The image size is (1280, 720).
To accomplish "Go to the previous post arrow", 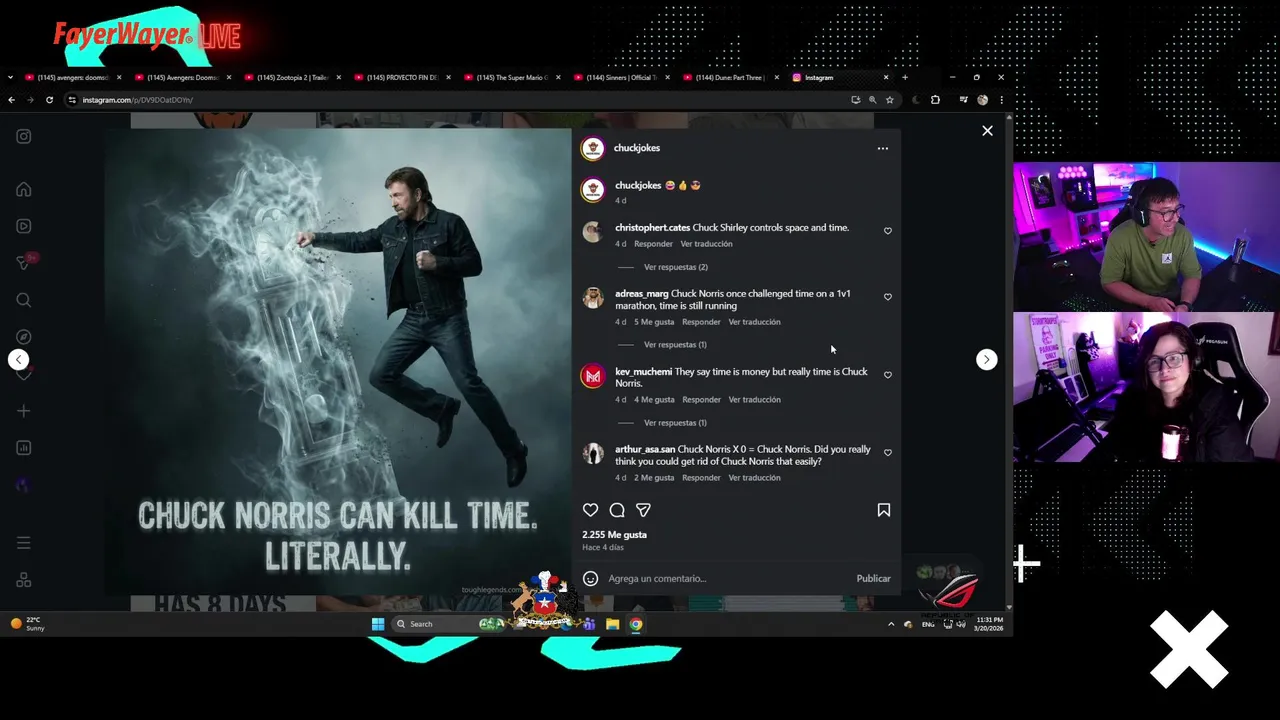I will point(18,359).
